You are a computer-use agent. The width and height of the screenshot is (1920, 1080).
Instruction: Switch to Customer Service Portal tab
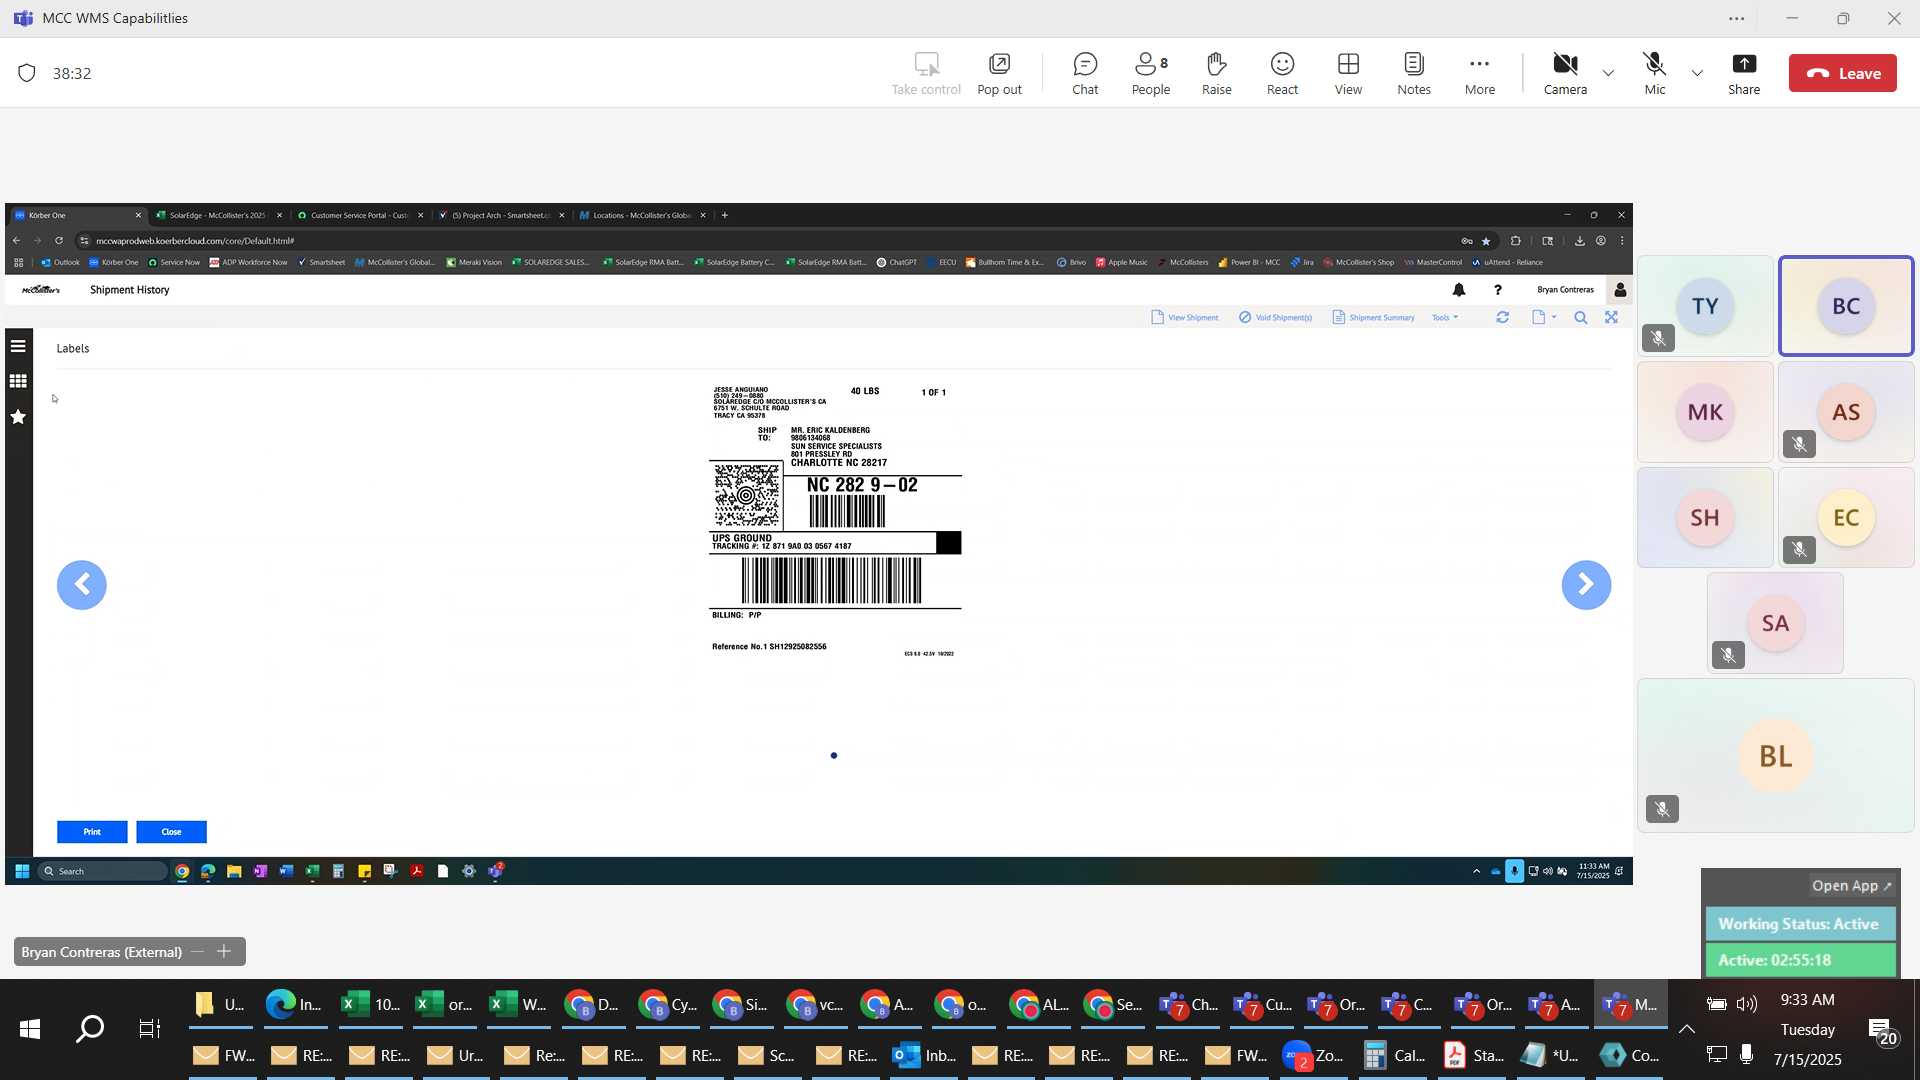click(359, 215)
